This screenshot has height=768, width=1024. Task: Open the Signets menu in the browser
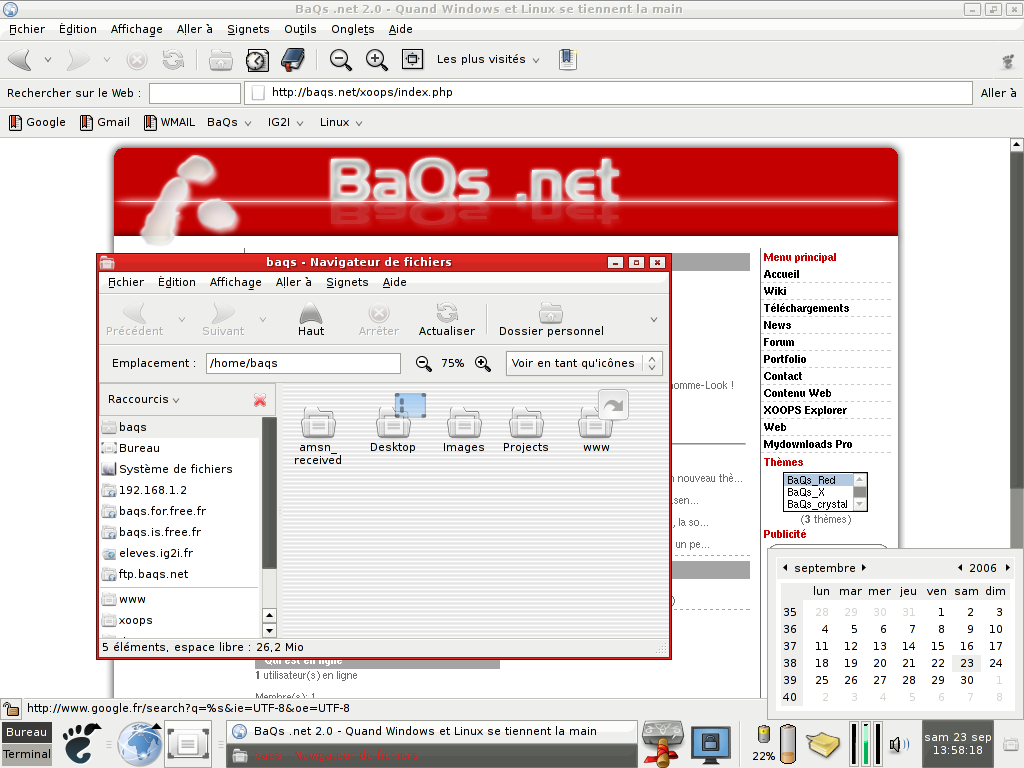coord(248,29)
